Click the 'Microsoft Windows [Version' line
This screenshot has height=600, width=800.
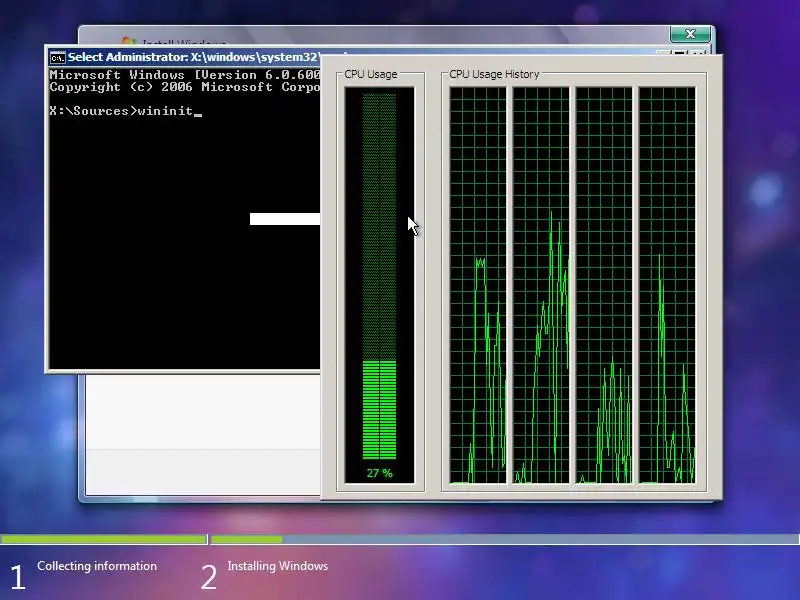tap(185, 74)
